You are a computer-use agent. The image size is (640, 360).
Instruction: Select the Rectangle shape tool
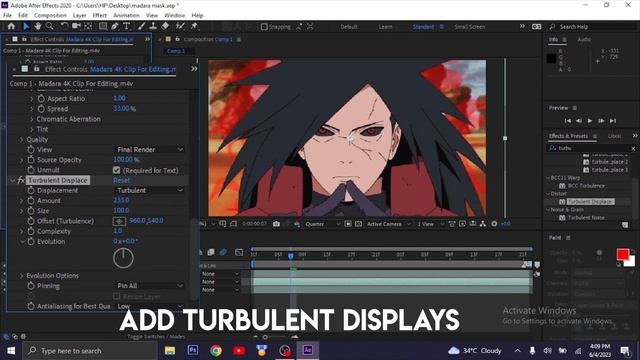(x=103, y=26)
